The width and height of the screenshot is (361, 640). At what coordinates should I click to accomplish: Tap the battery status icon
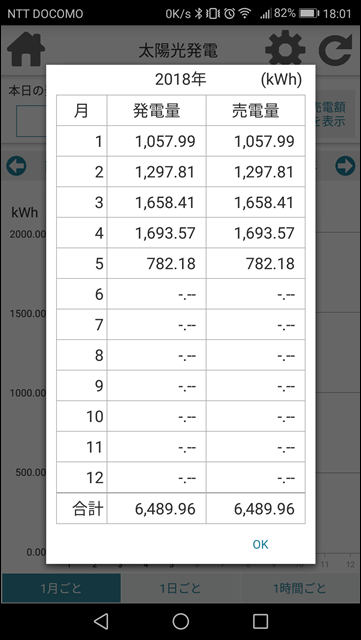point(309,13)
